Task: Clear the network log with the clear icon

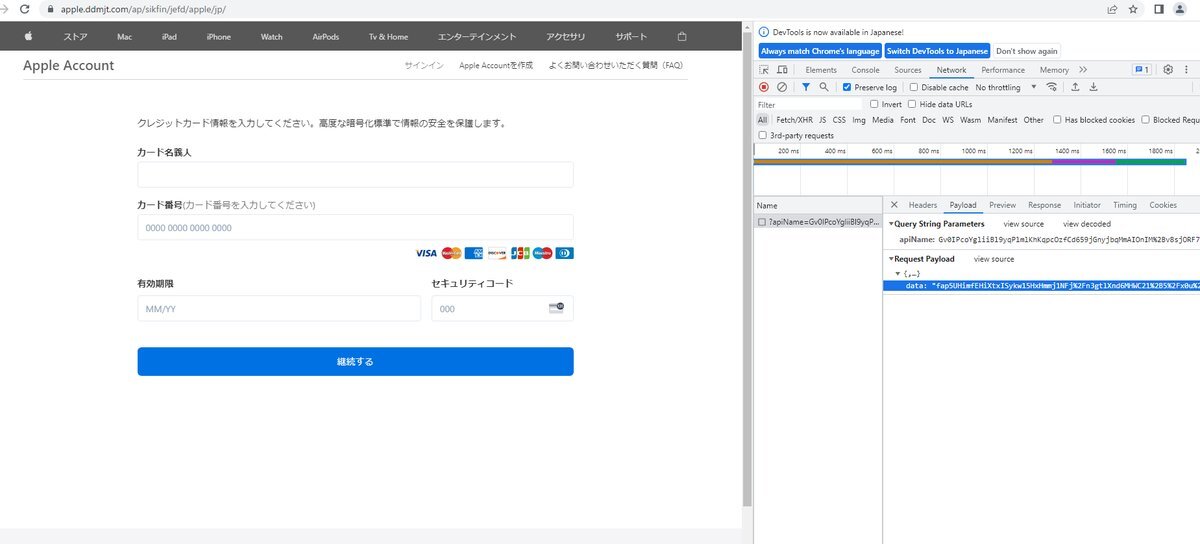Action: [x=782, y=87]
